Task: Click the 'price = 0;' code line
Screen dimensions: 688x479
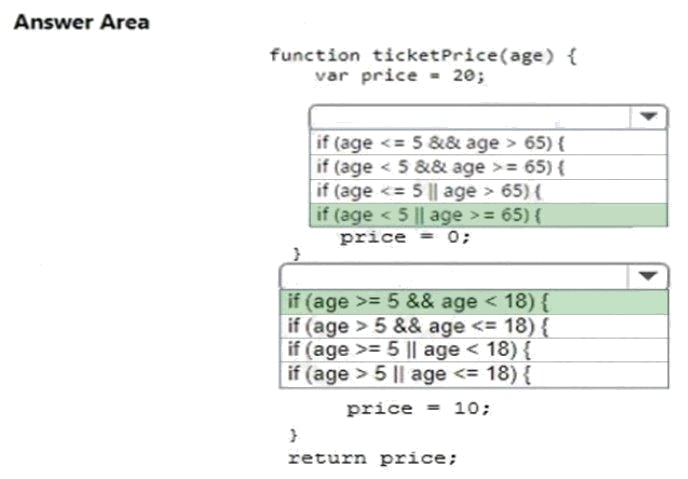Action: 404,237
